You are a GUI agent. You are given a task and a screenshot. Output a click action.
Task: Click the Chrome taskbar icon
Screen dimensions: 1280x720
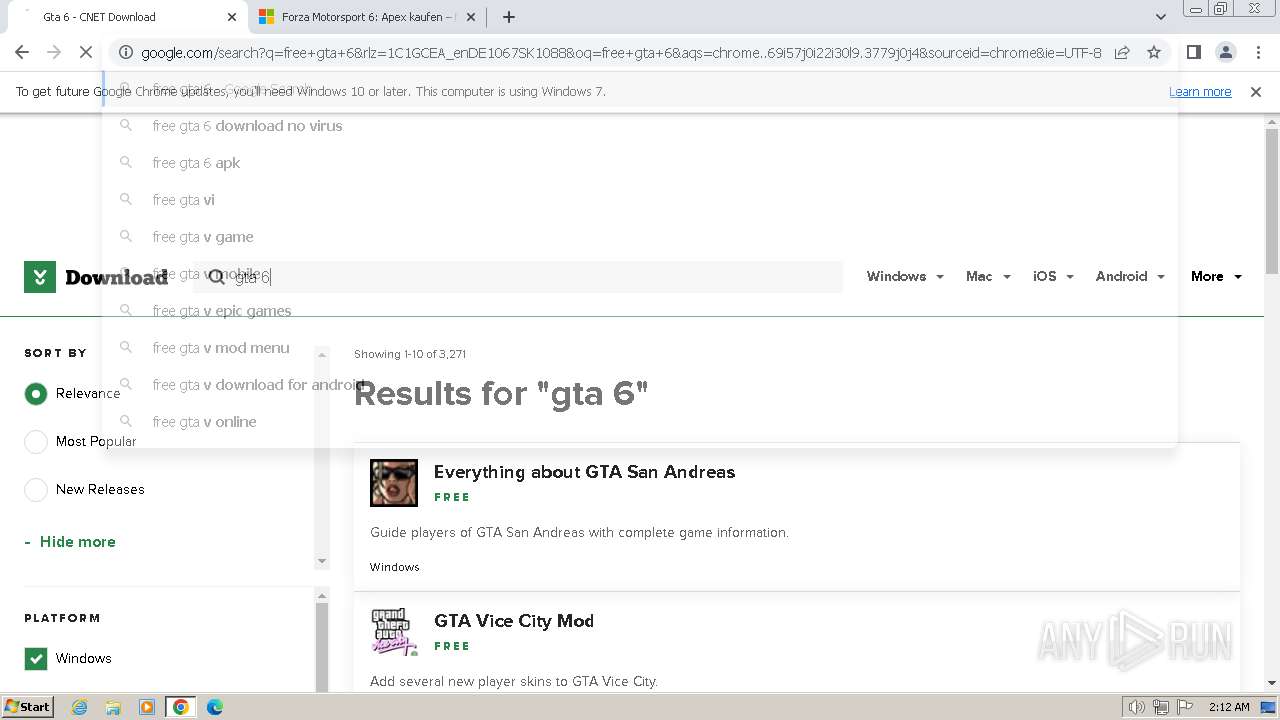180,707
